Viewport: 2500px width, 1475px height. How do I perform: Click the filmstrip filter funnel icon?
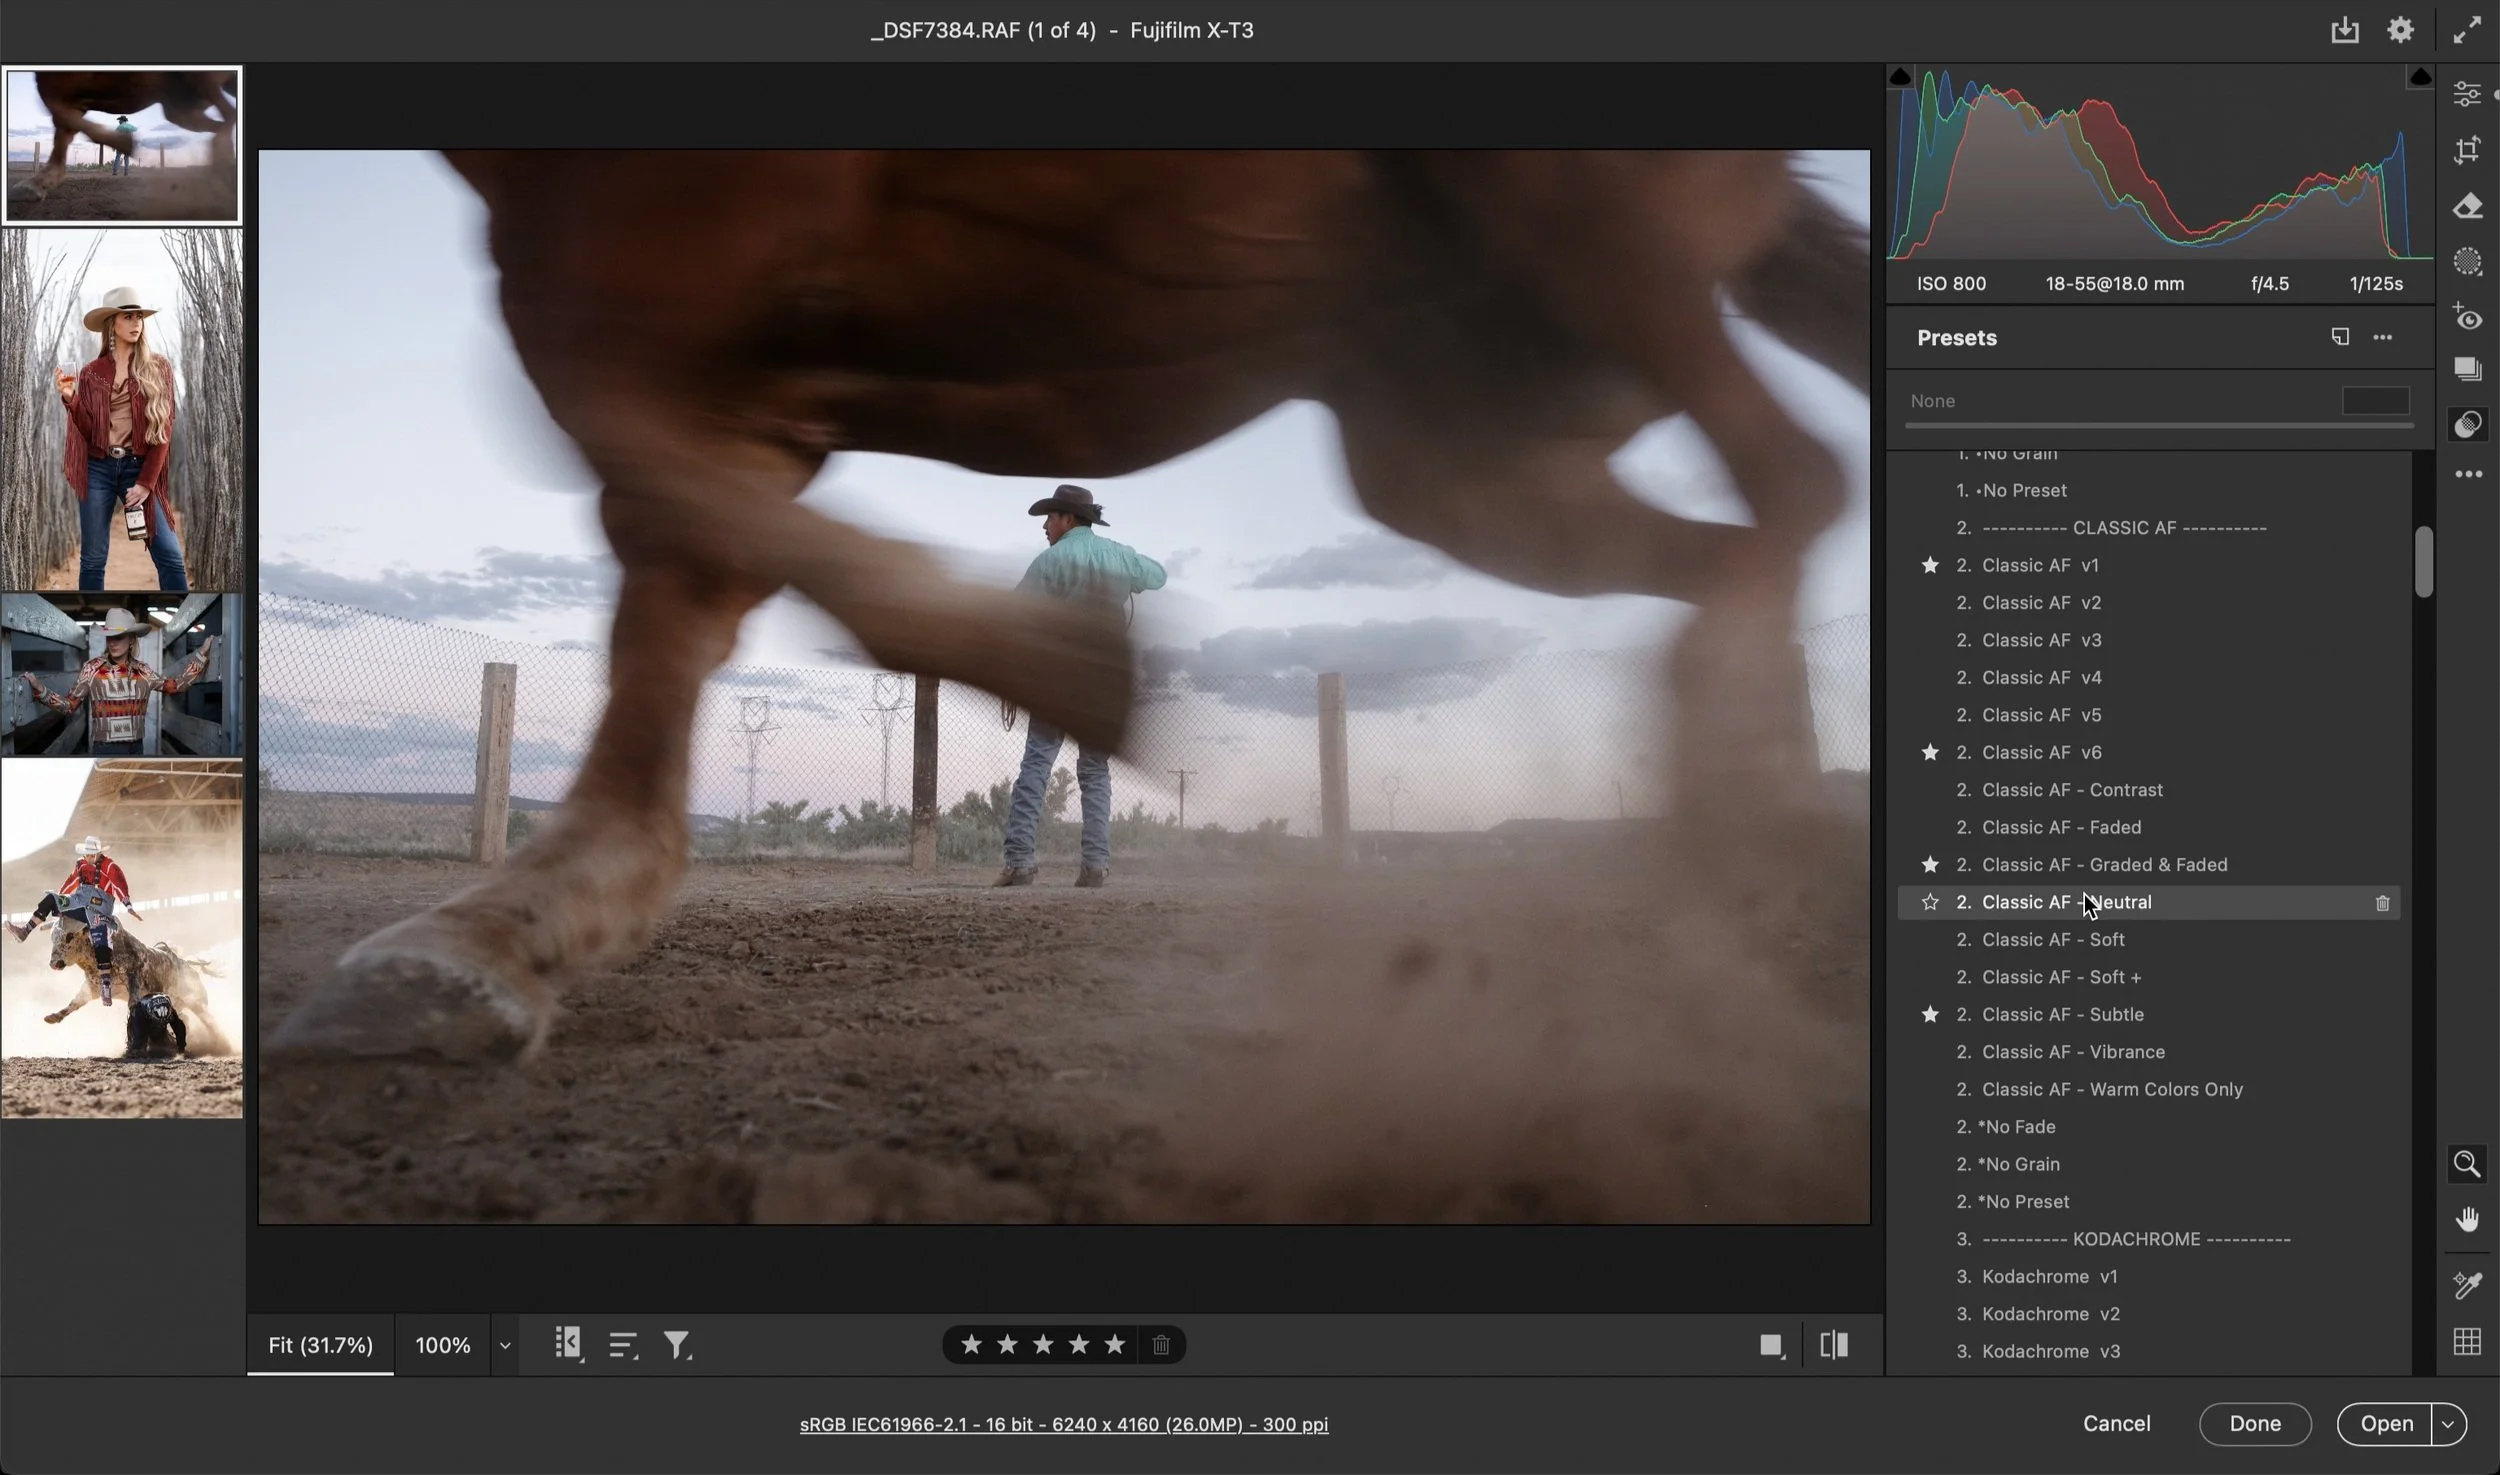coord(677,1345)
